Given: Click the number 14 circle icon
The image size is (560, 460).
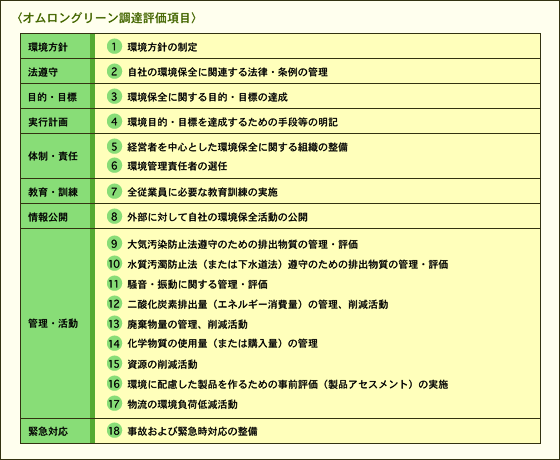Looking at the screenshot, I should click(x=114, y=344).
